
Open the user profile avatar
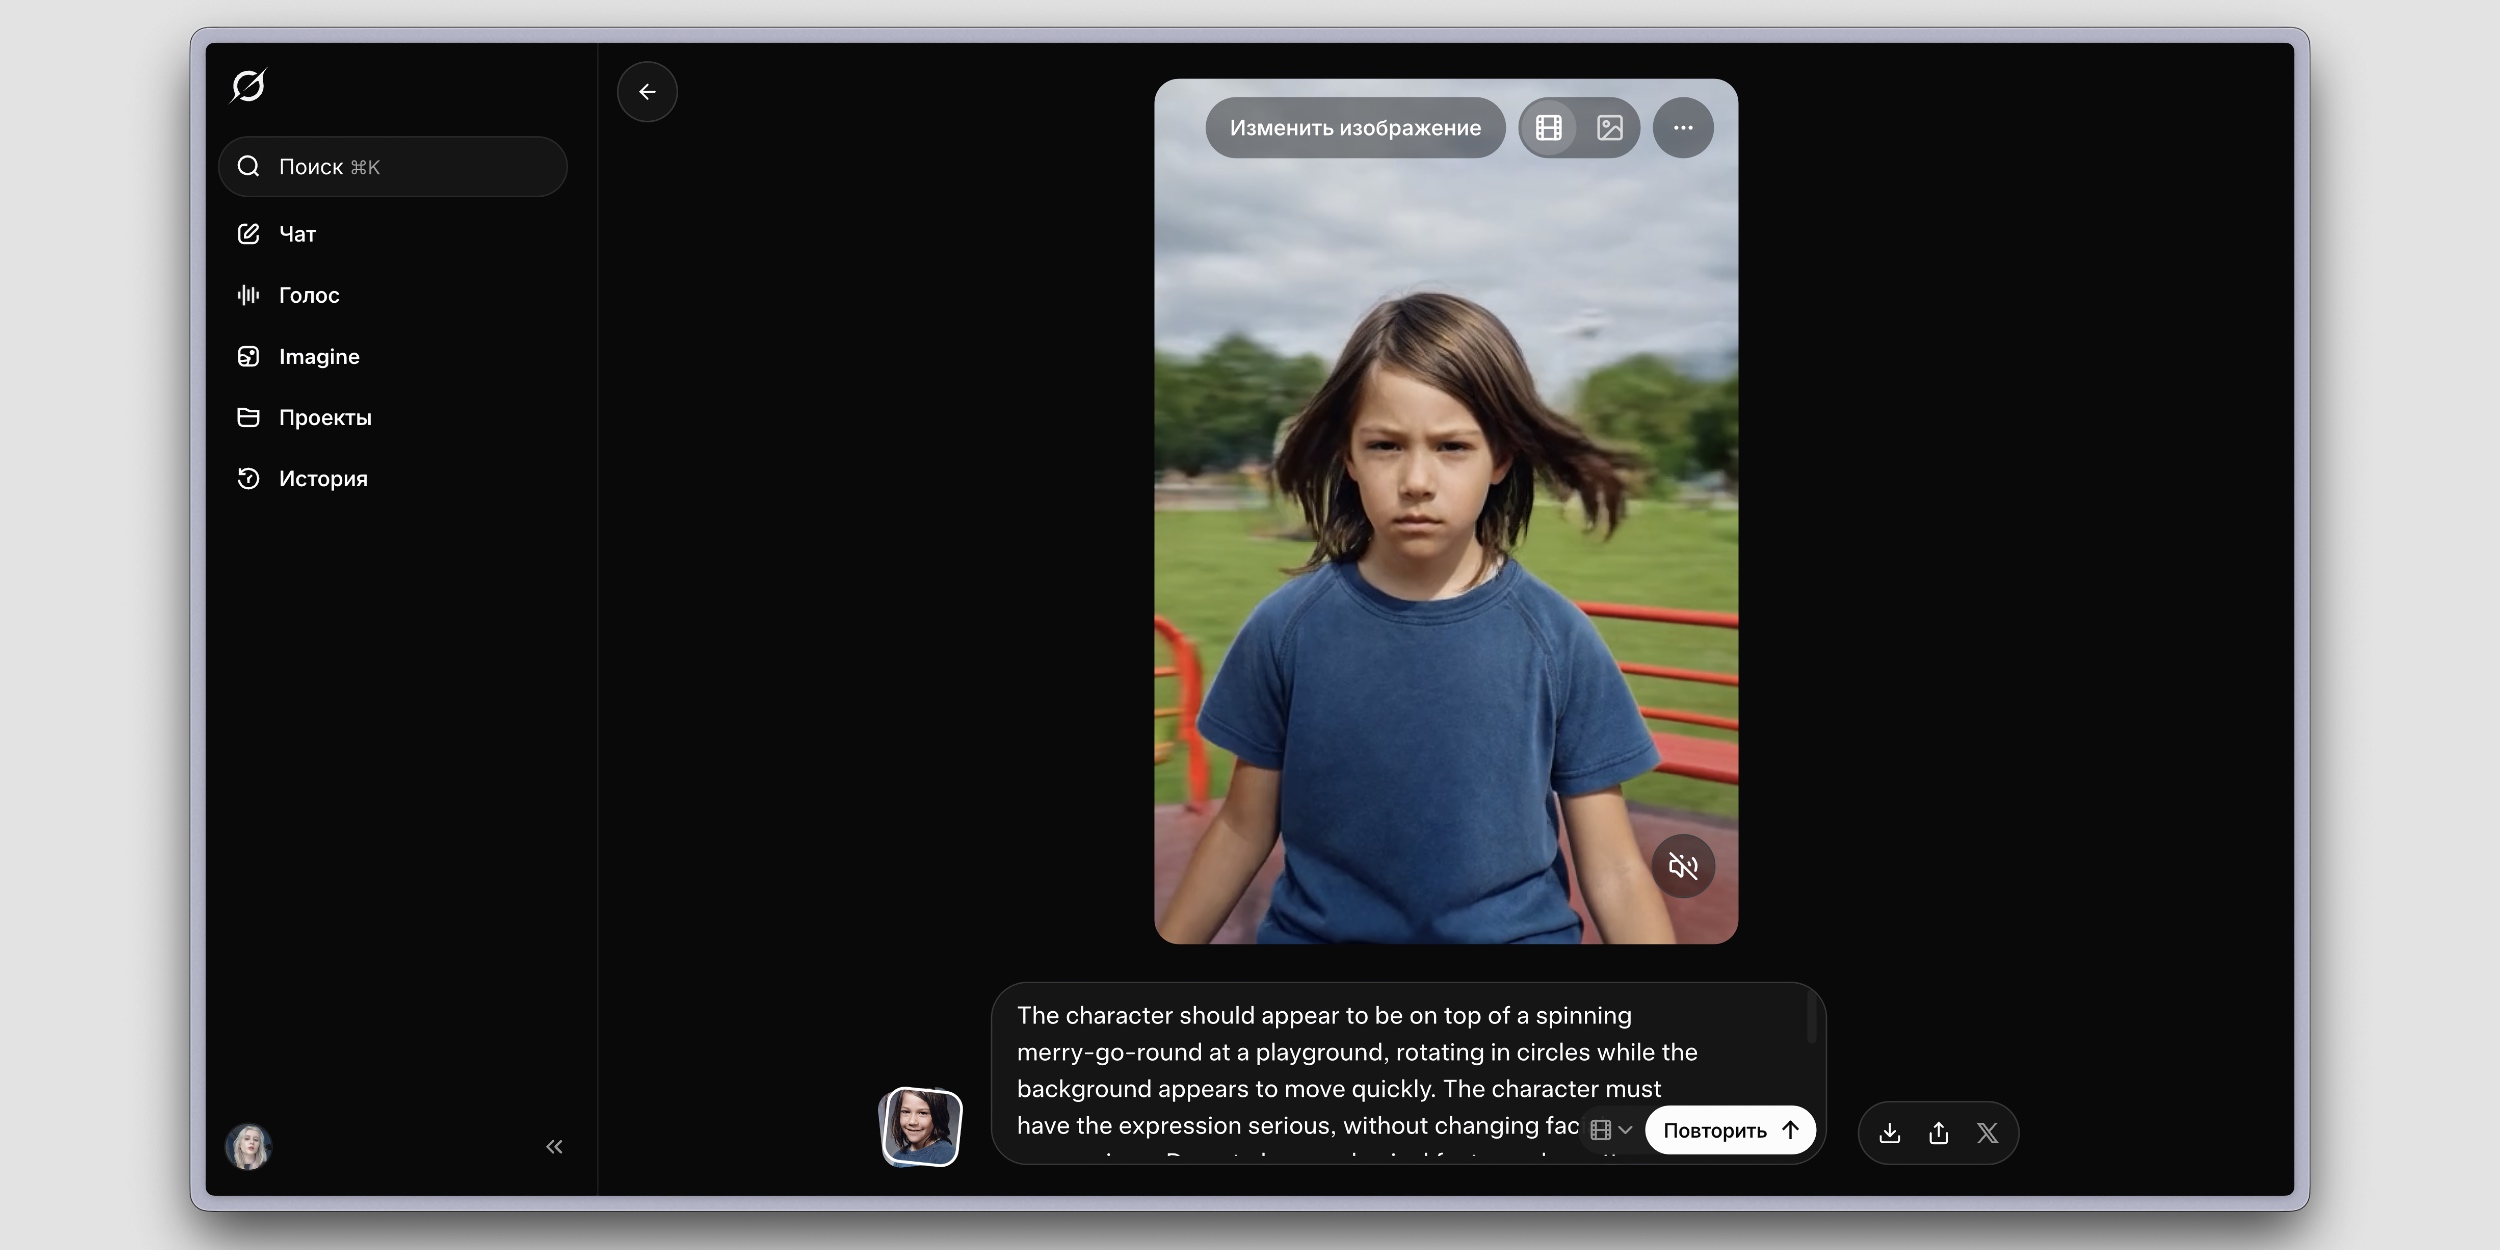(248, 1147)
